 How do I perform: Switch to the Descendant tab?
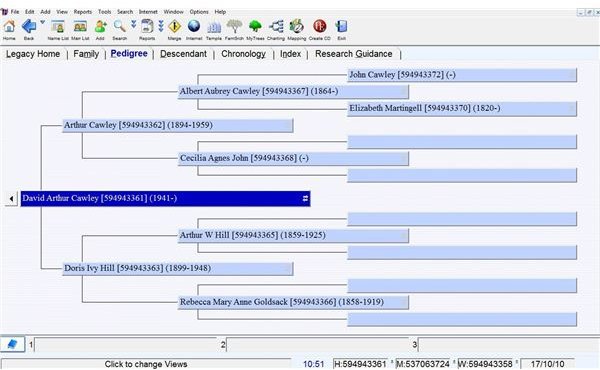point(183,54)
